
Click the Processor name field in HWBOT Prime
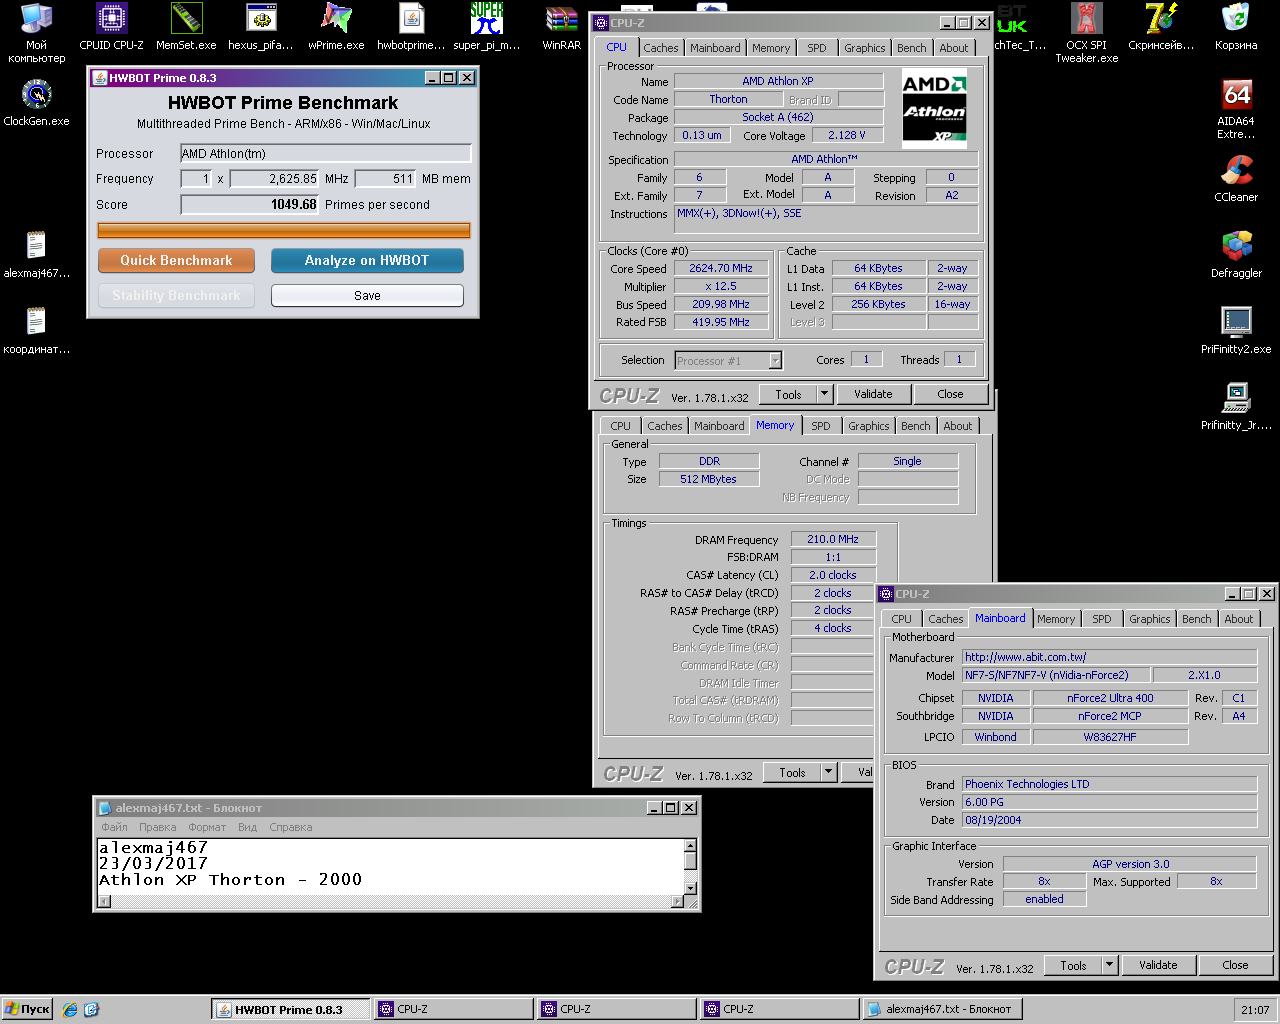coord(325,153)
